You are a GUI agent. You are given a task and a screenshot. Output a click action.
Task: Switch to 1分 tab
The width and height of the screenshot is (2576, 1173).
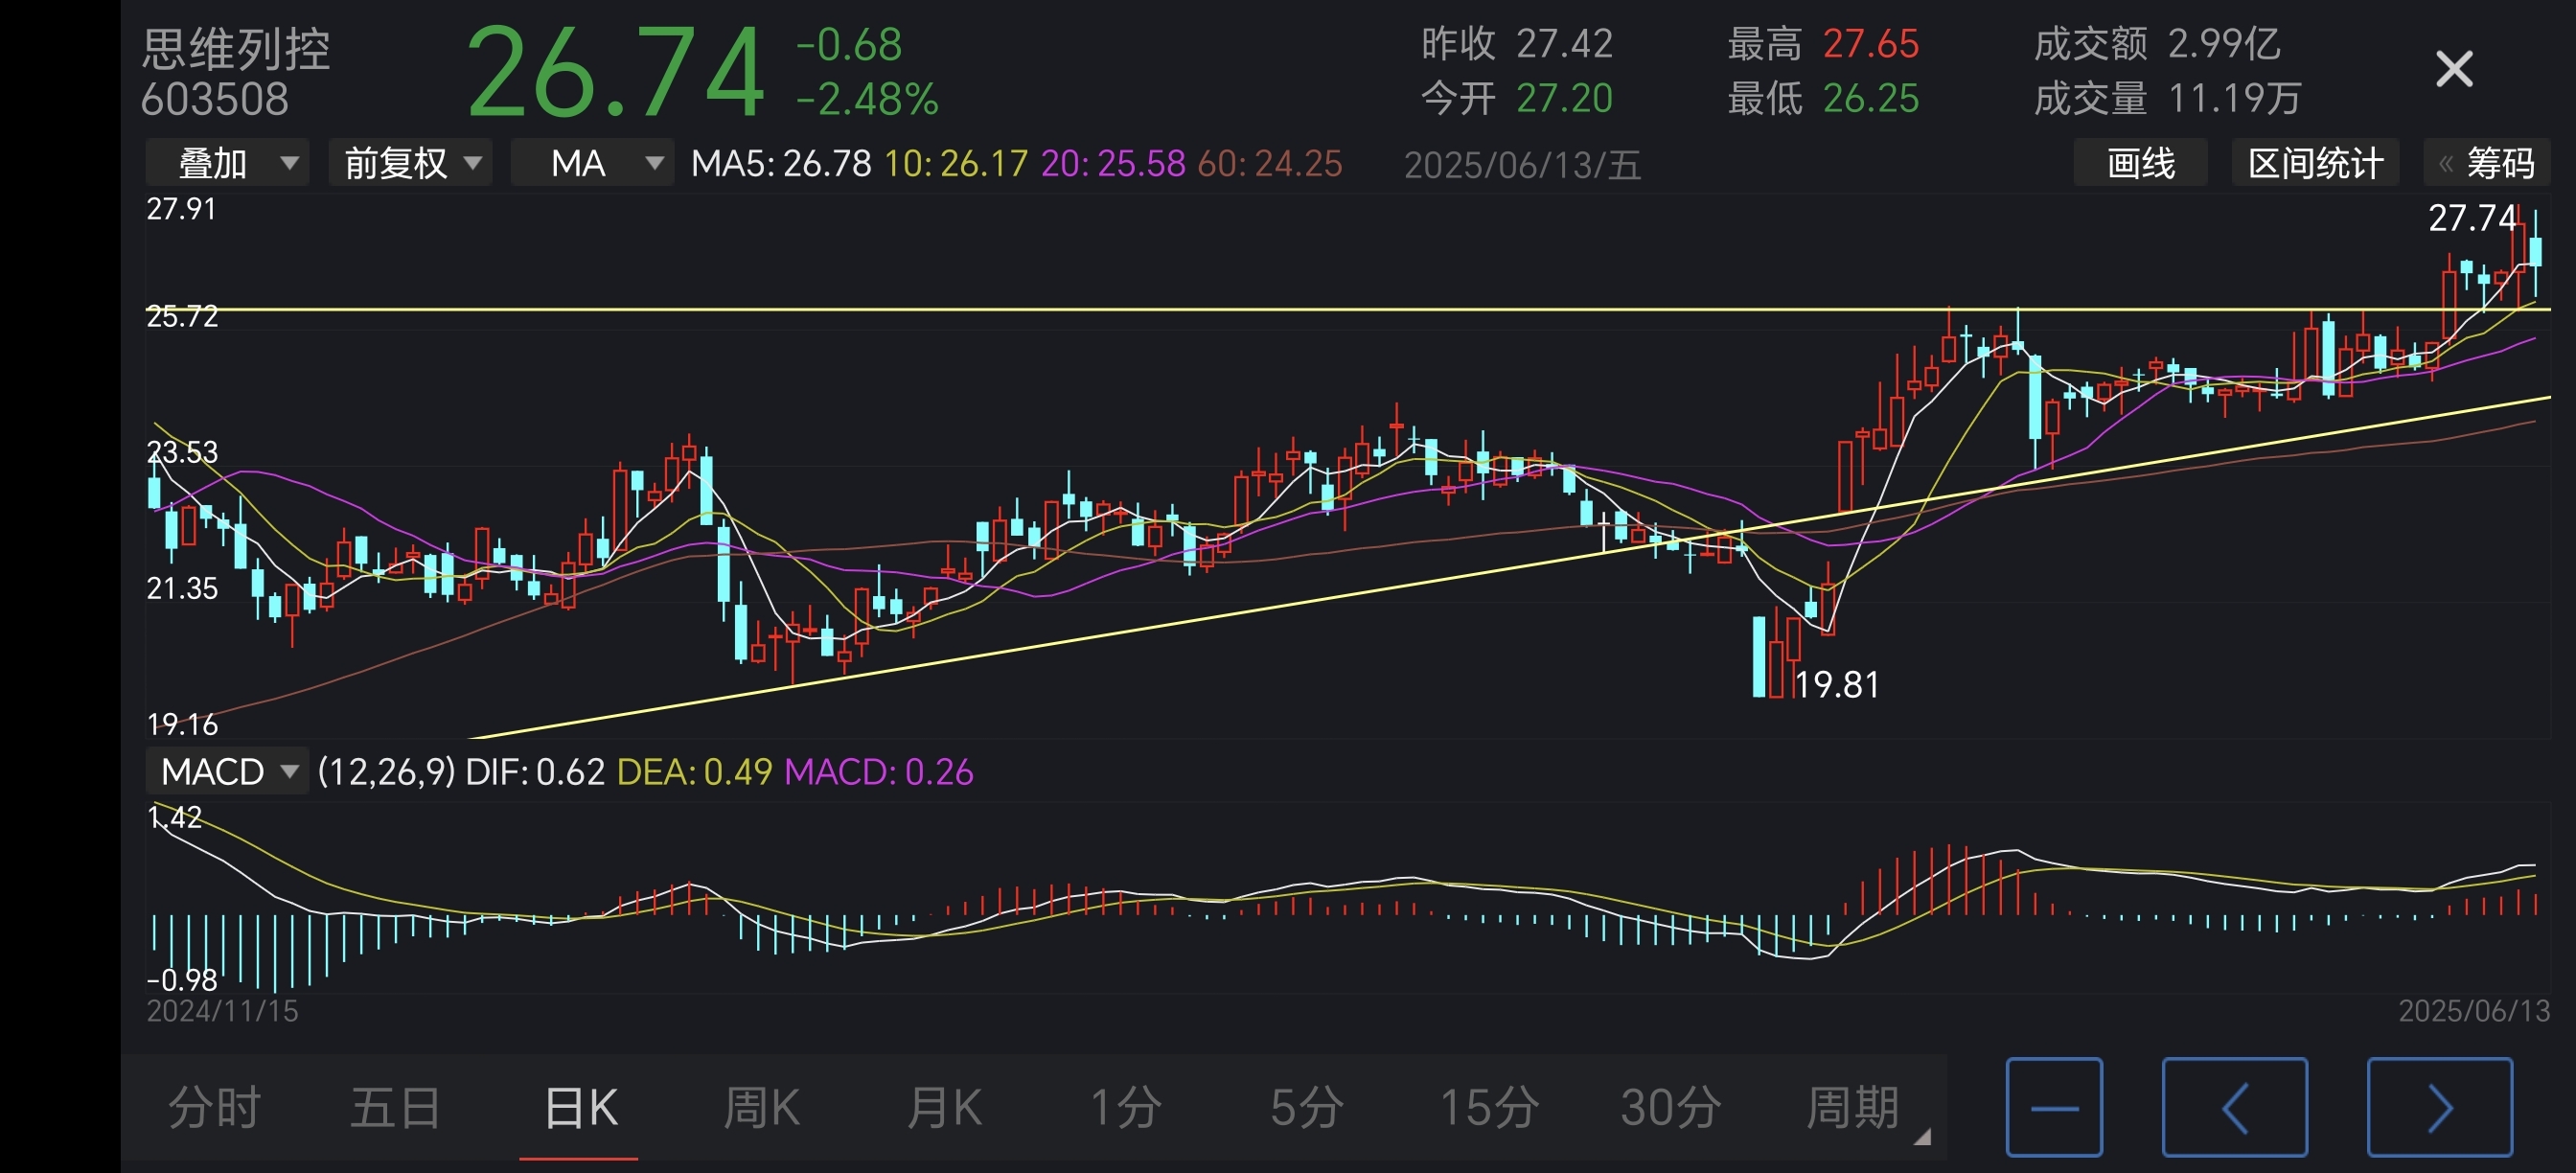1125,1108
